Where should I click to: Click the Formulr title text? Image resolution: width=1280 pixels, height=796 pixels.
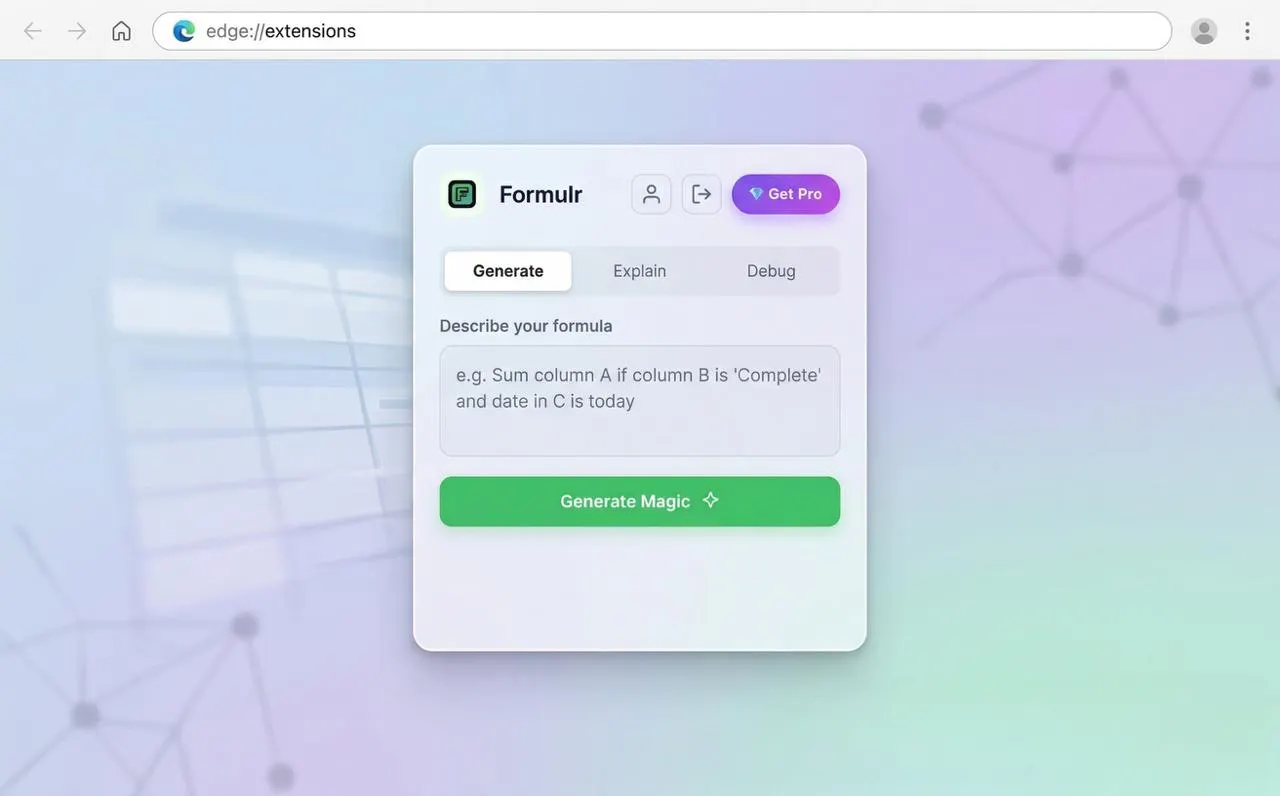pyautogui.click(x=541, y=194)
